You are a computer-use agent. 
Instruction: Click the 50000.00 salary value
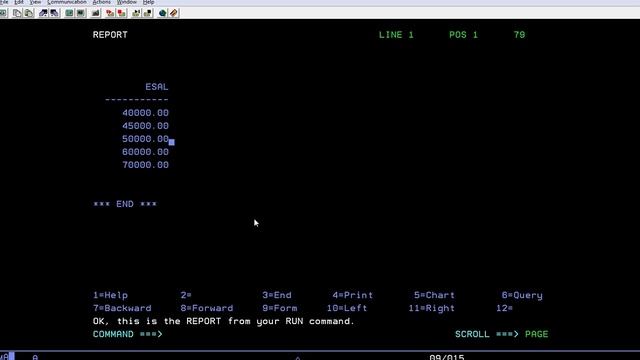pos(145,139)
